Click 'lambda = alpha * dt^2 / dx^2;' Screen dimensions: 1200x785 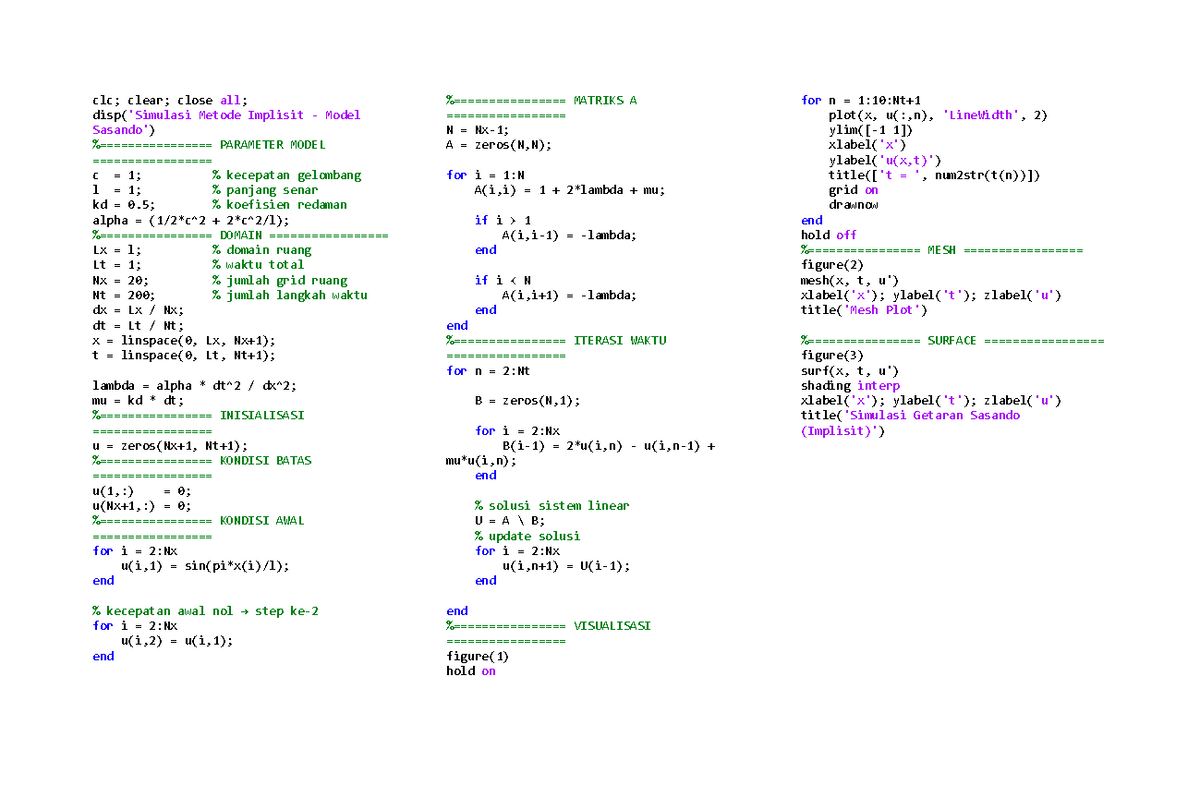pyautogui.click(x=194, y=385)
